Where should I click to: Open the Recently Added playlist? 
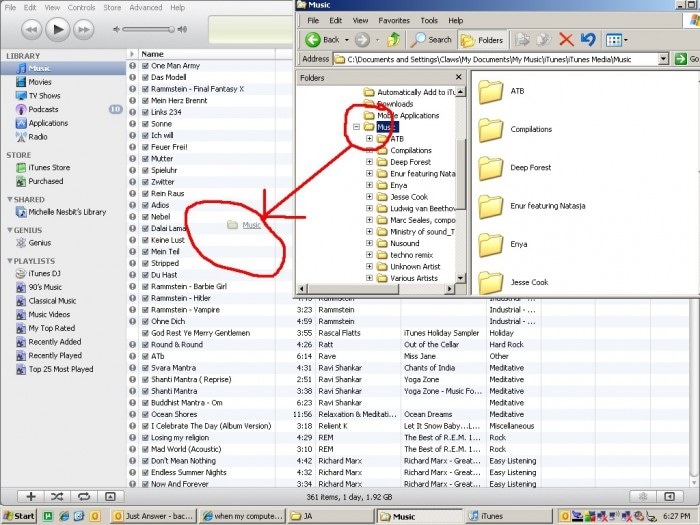tap(55, 342)
